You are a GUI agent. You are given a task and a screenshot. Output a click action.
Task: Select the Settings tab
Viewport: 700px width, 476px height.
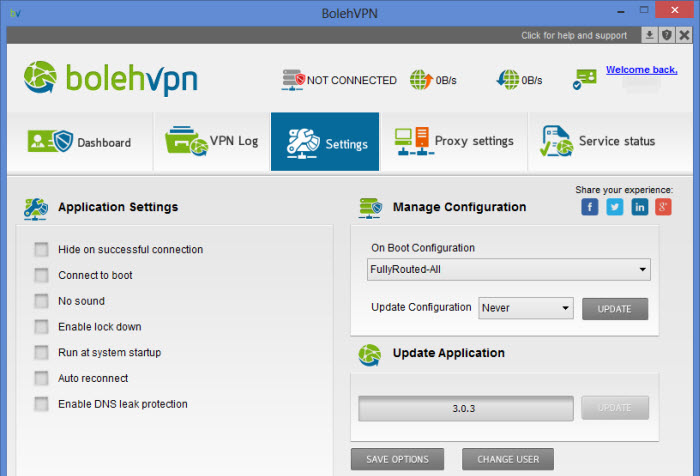coord(325,142)
